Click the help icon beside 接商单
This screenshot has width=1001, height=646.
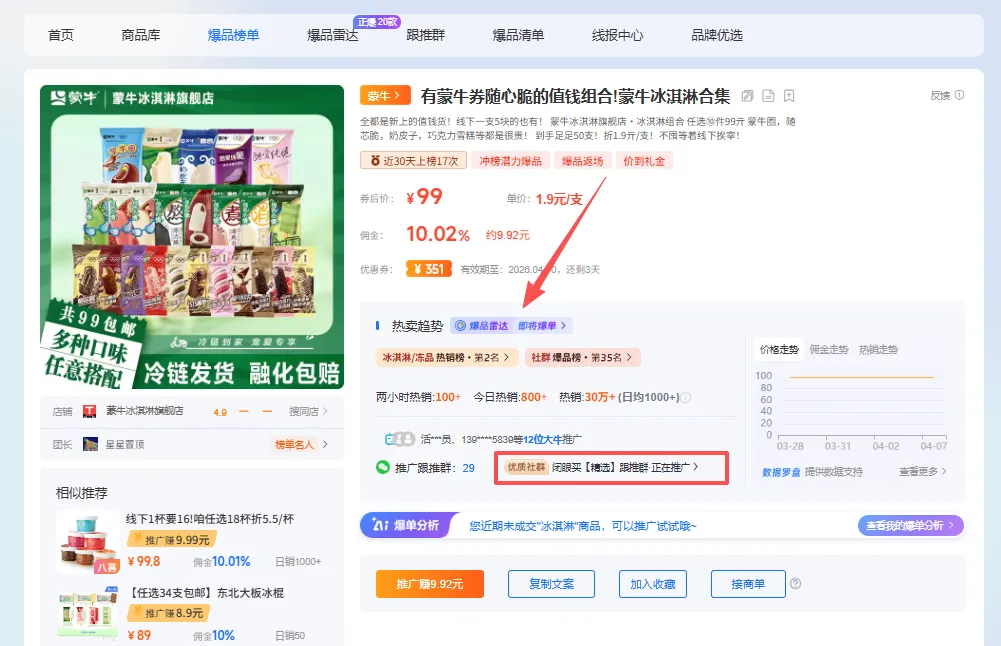click(795, 583)
